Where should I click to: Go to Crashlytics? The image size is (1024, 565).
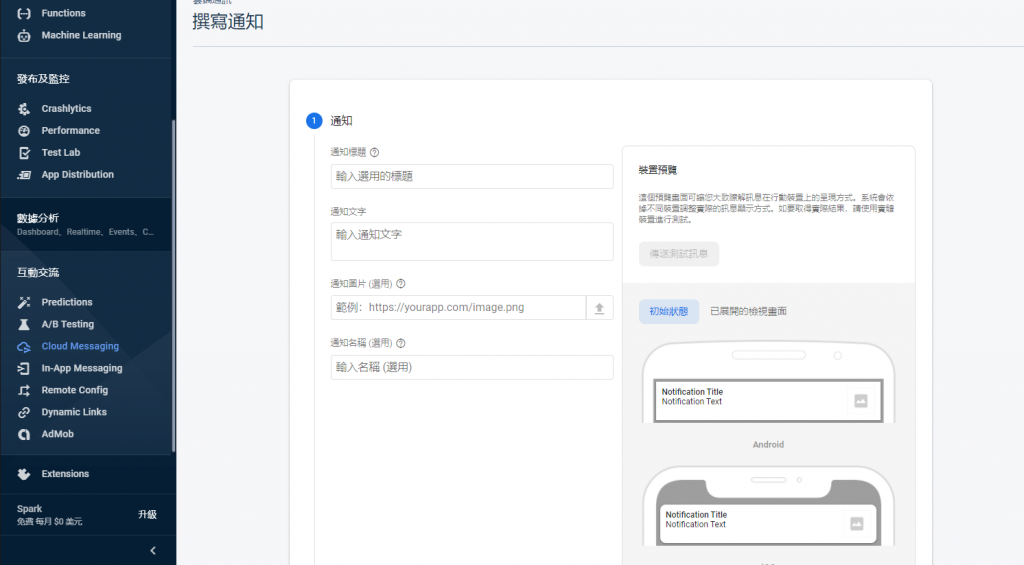[x=66, y=108]
